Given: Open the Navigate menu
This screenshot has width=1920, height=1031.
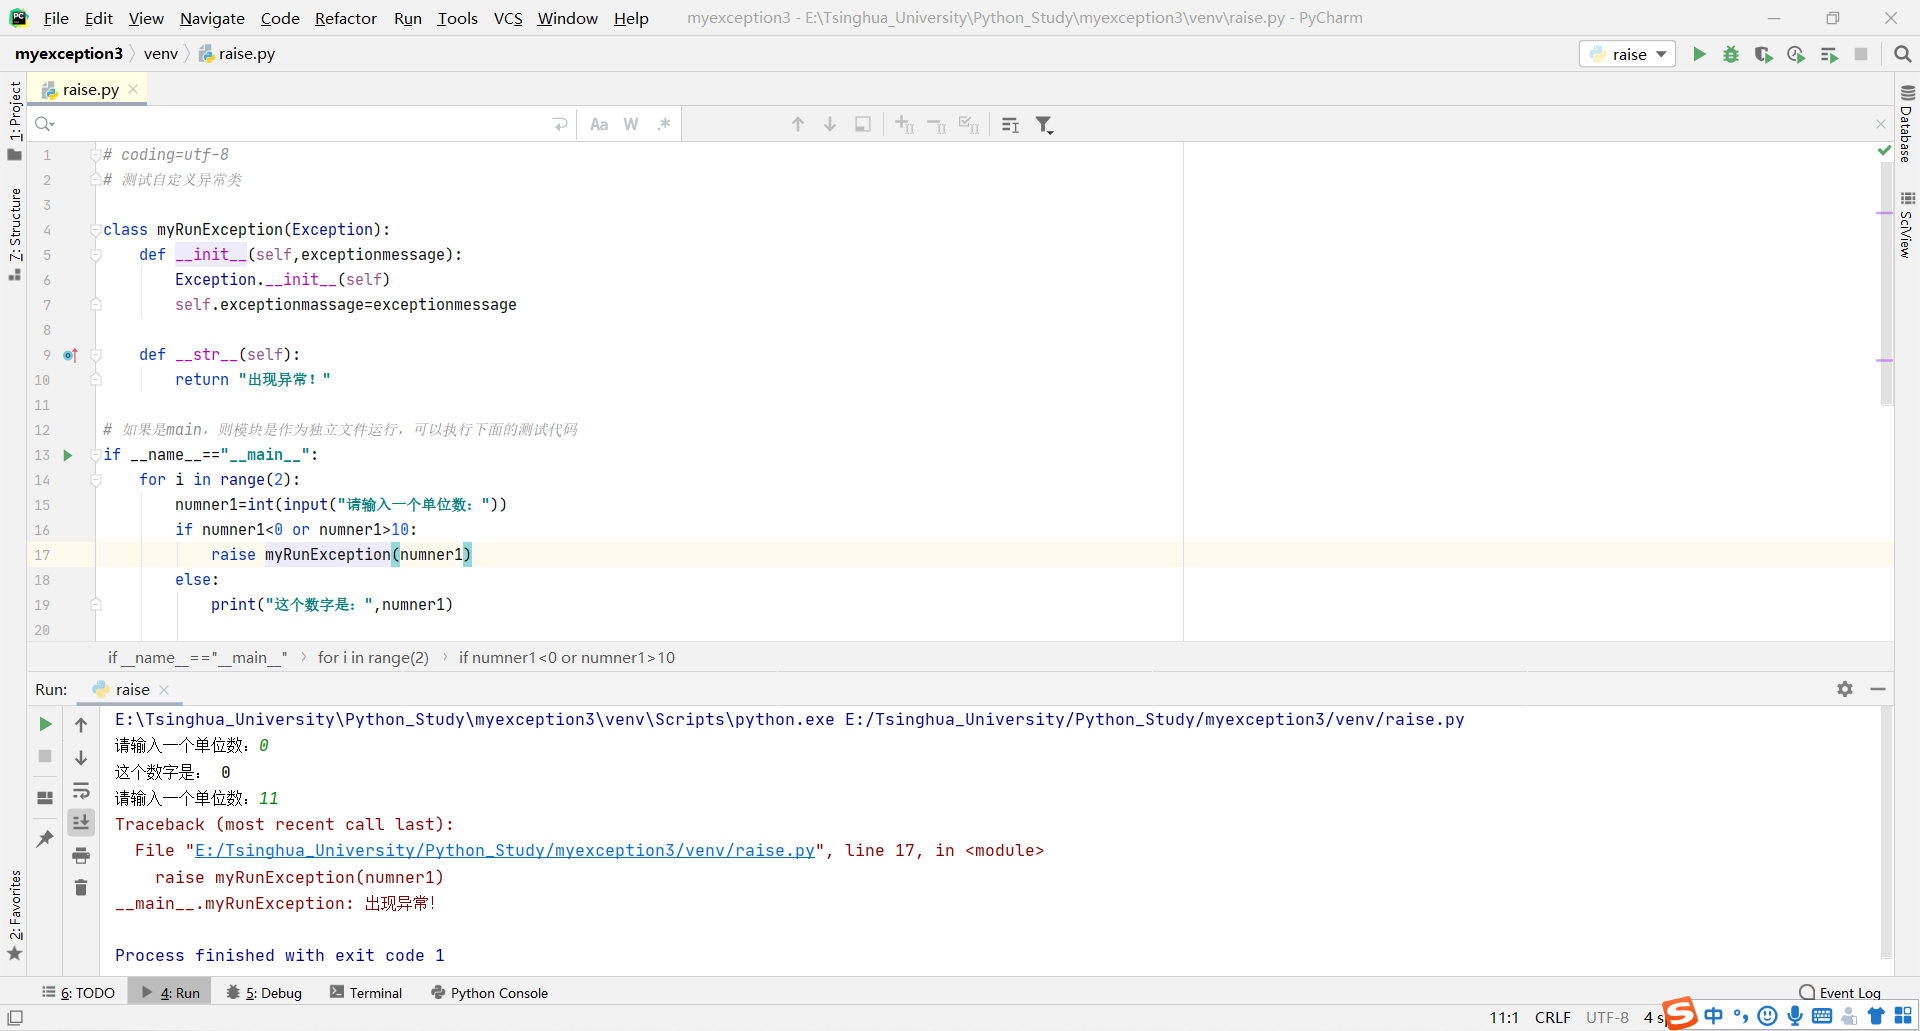Looking at the screenshot, I should (212, 18).
